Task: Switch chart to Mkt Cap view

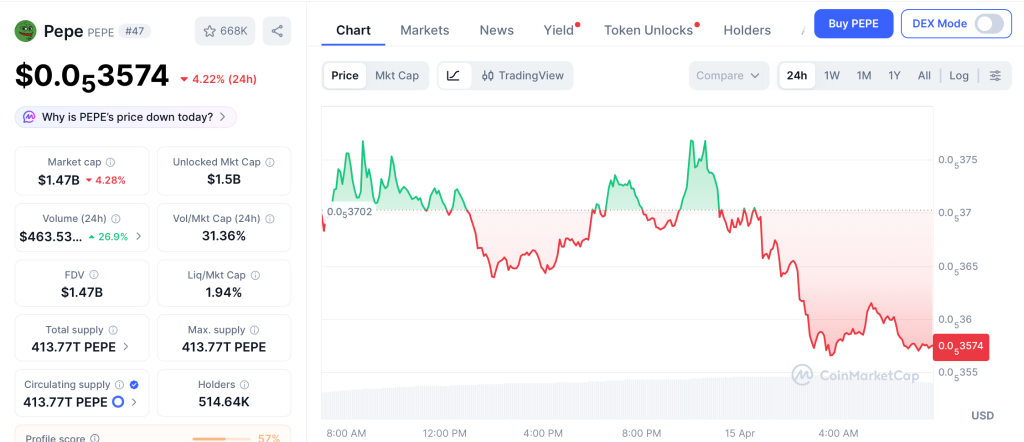Action: coord(397,75)
